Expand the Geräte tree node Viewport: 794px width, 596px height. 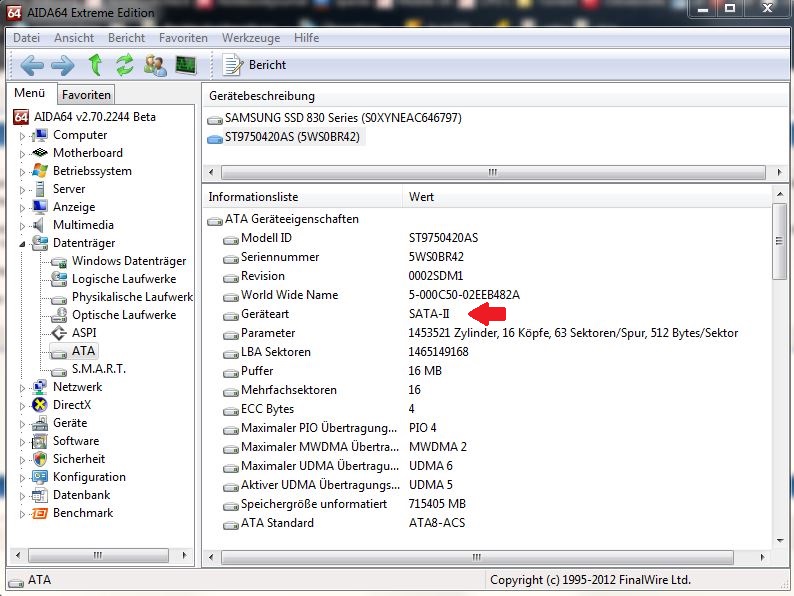click(x=22, y=423)
